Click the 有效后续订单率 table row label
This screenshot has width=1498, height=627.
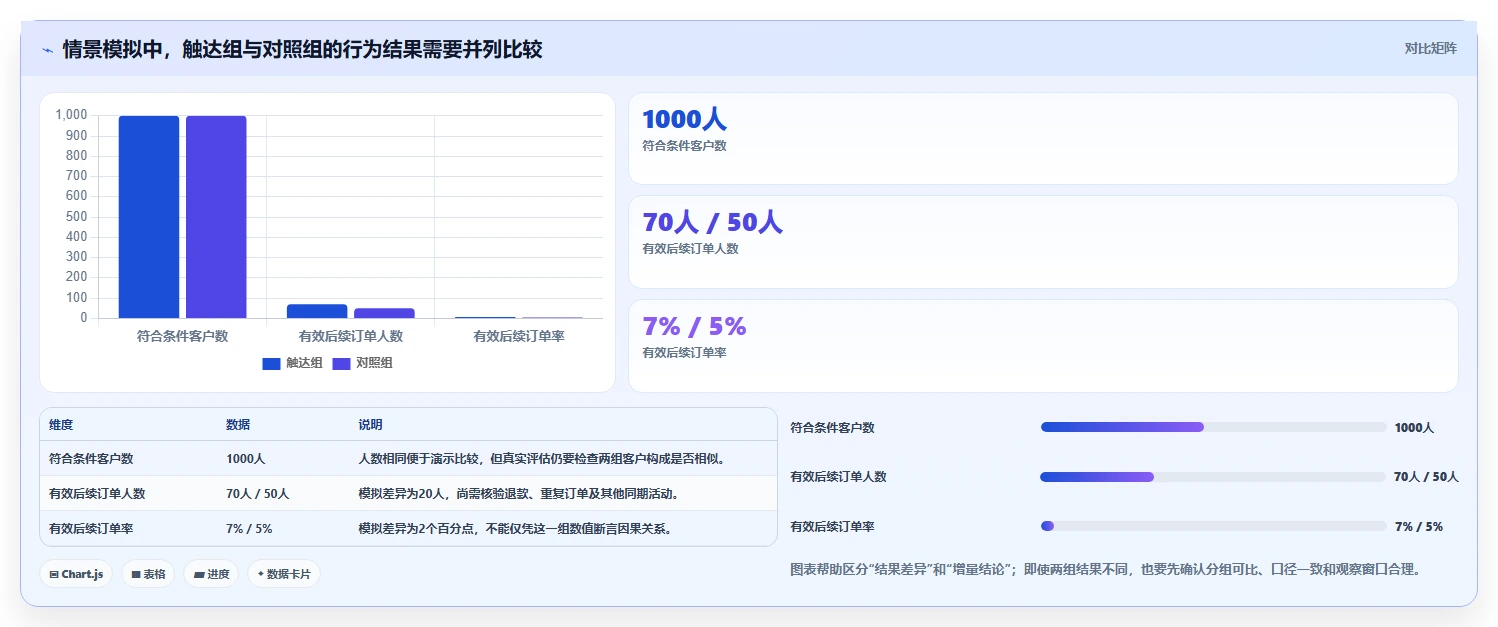(x=91, y=528)
